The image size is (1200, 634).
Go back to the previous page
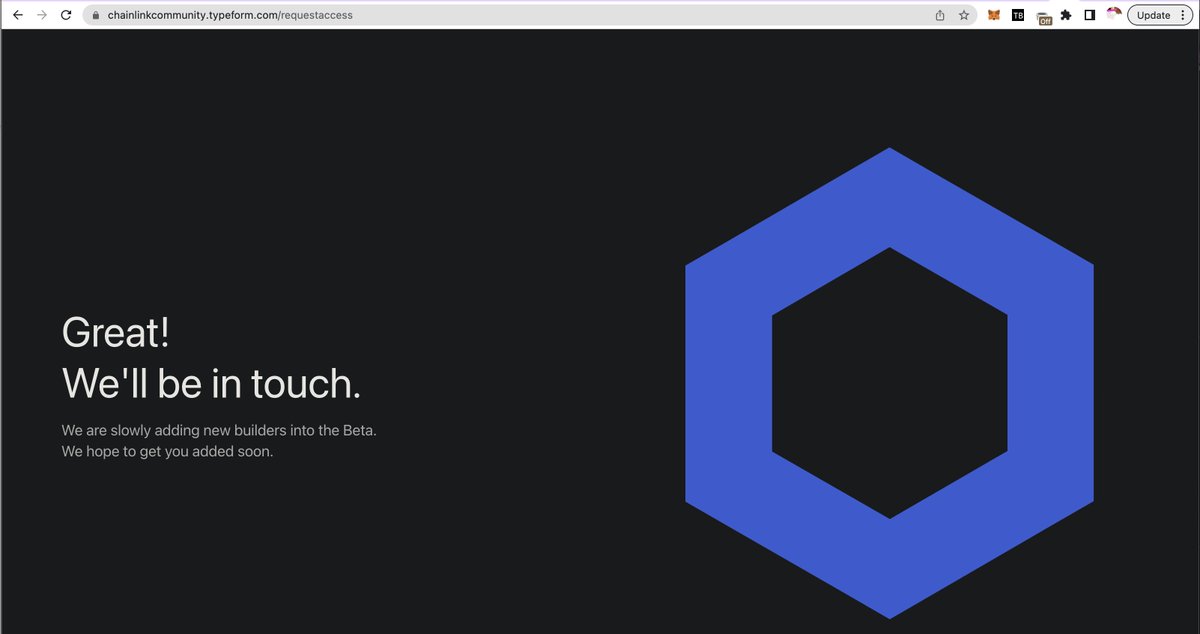17,15
